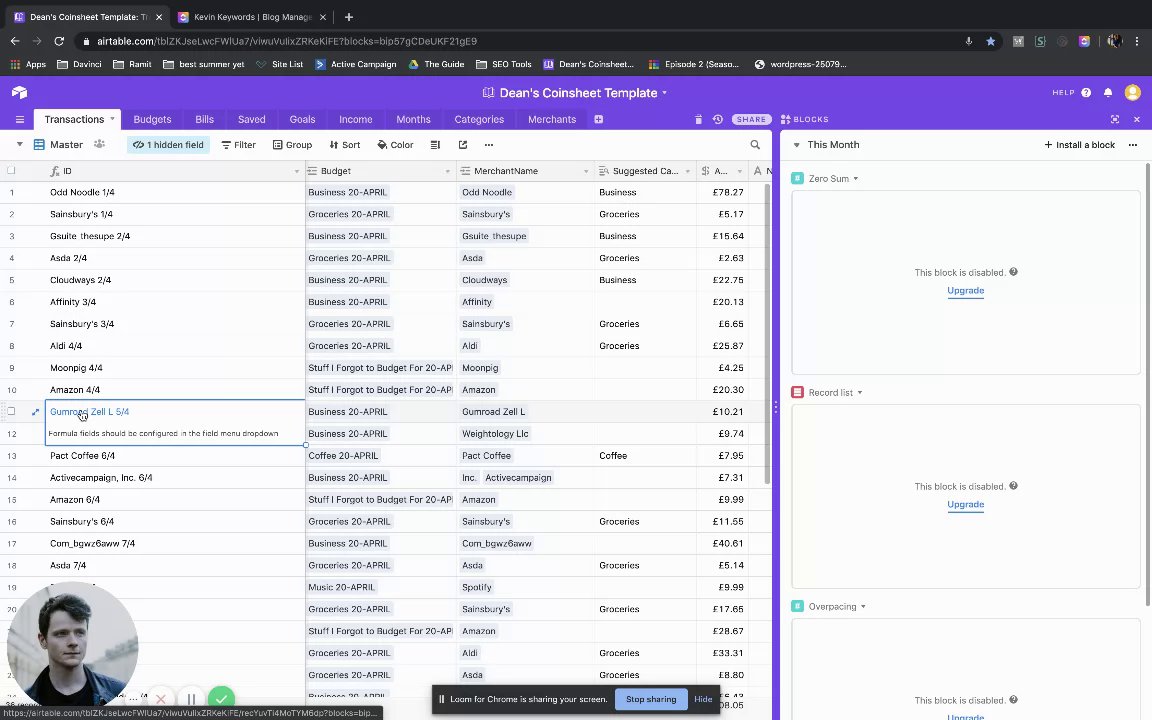
Task: Open the SEO Tools bookmark folder
Action: click(503, 64)
